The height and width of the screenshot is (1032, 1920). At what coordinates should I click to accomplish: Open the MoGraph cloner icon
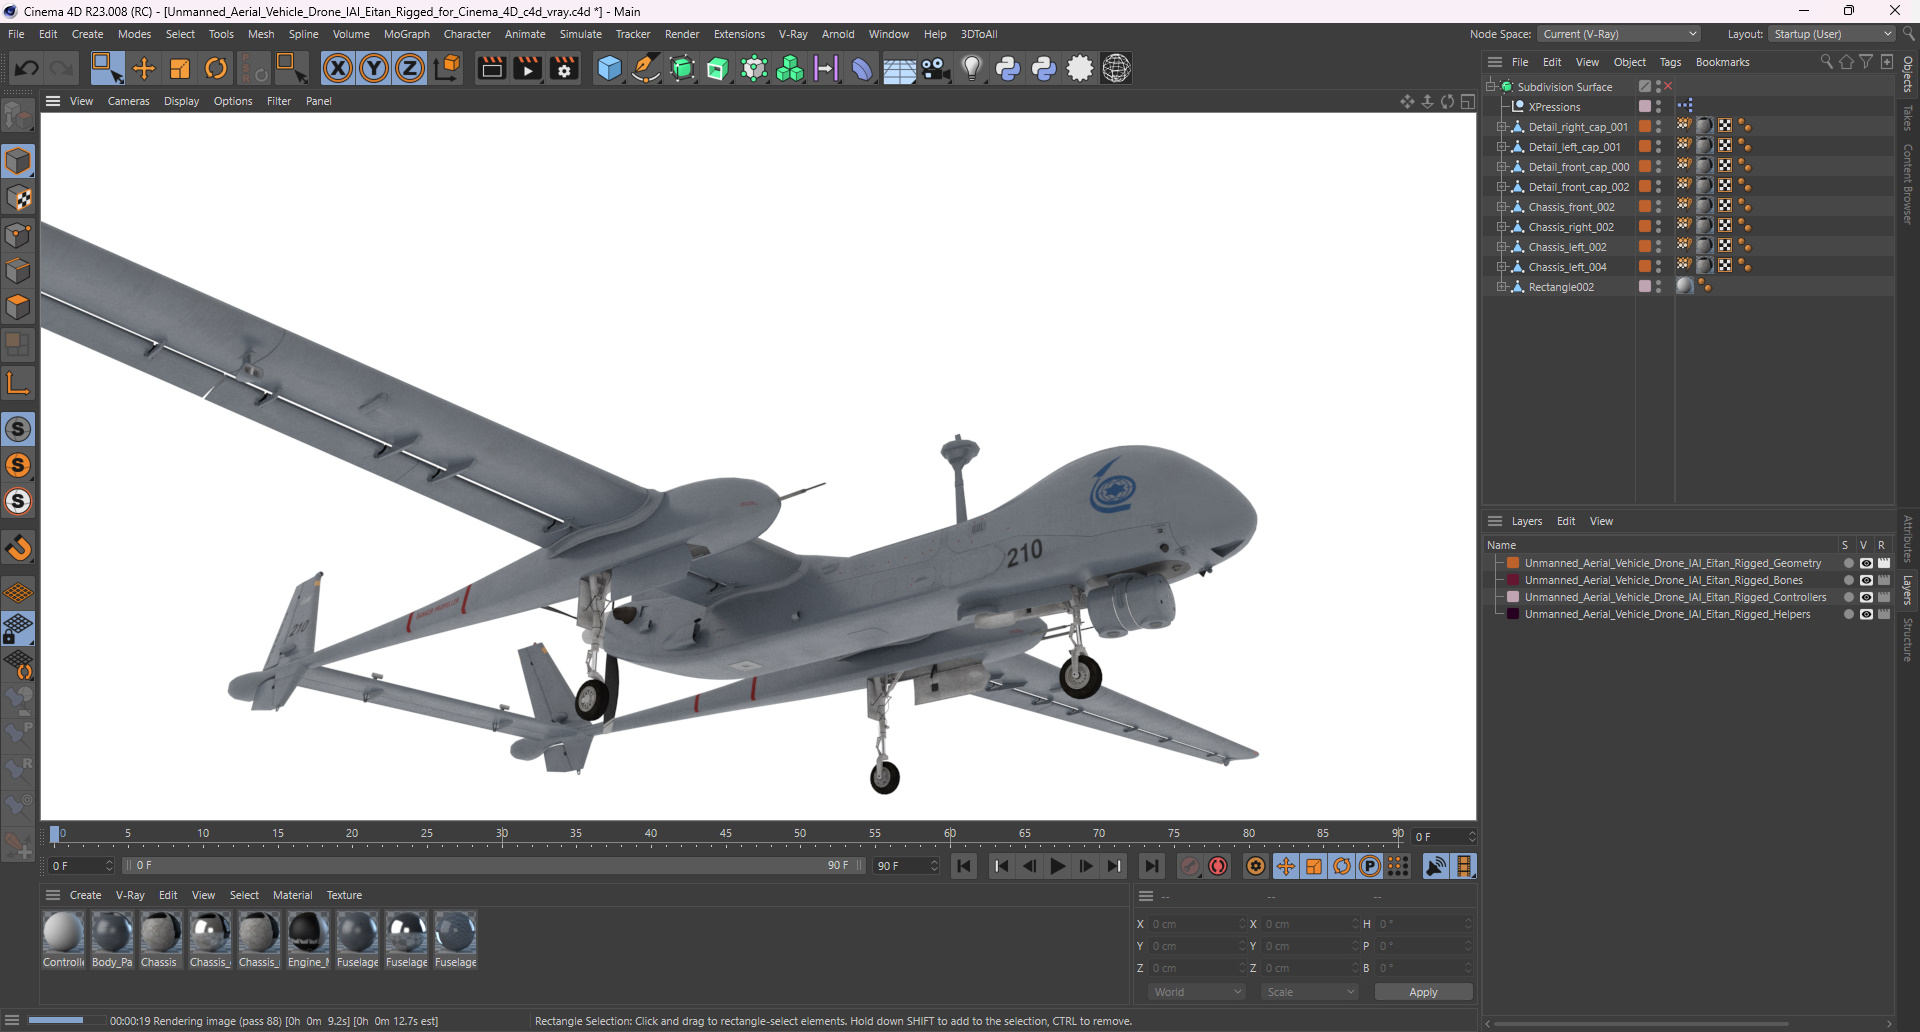pyautogui.click(x=790, y=68)
